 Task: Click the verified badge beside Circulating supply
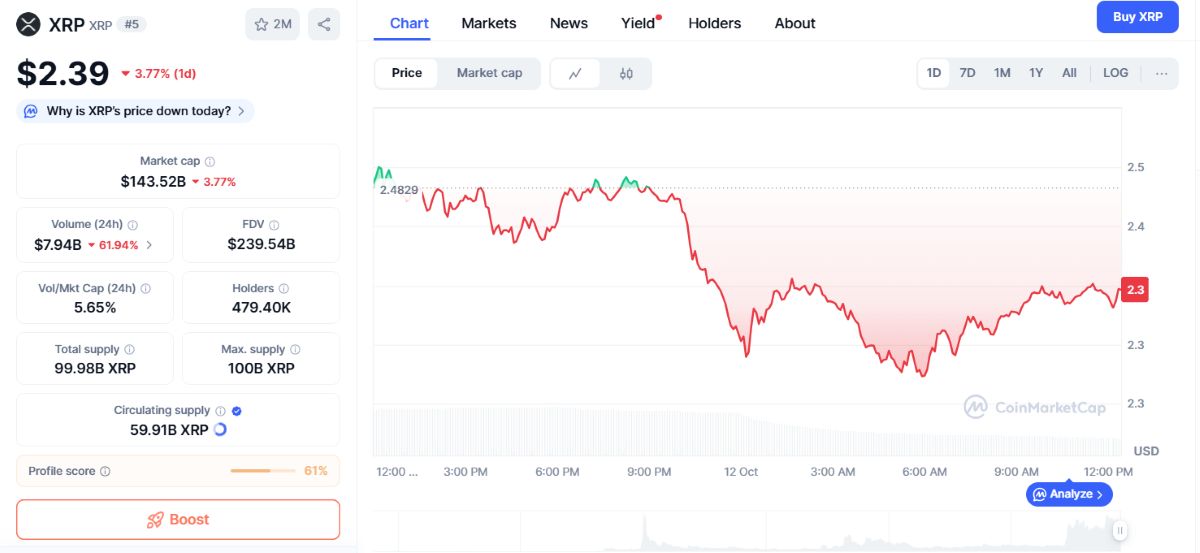[236, 410]
